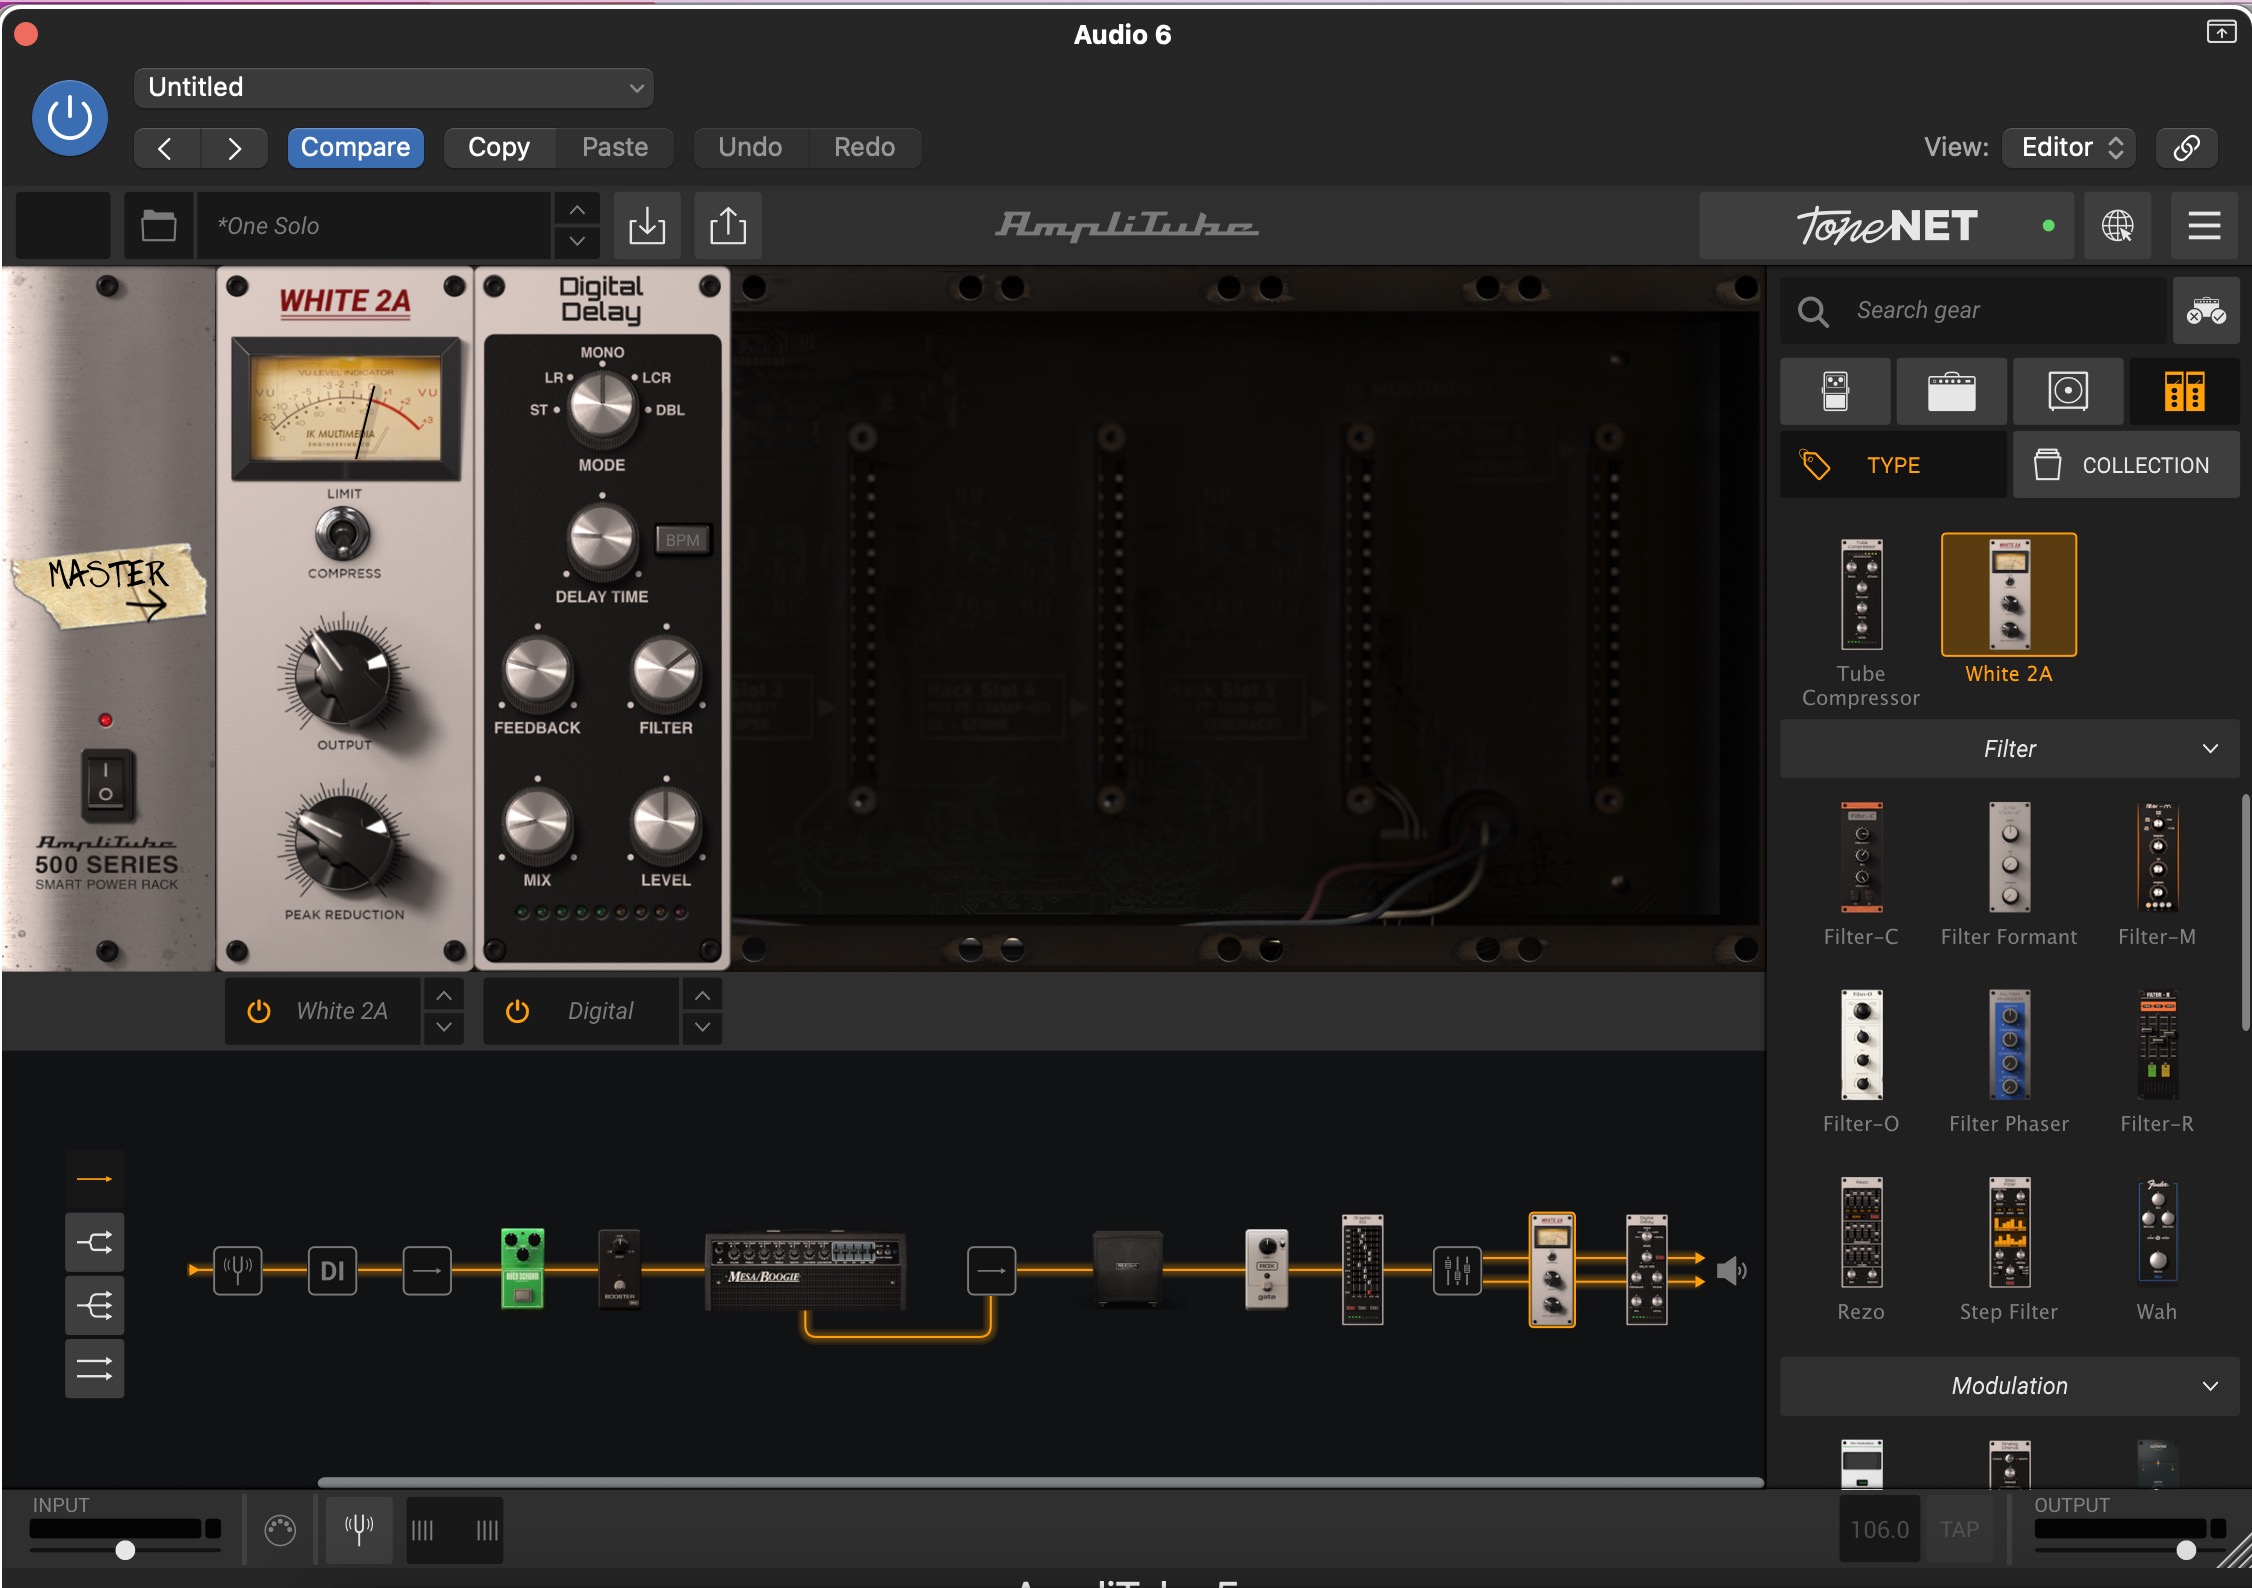The image size is (2252, 1588).
Task: Open the preset browser folder icon
Action: point(158,226)
